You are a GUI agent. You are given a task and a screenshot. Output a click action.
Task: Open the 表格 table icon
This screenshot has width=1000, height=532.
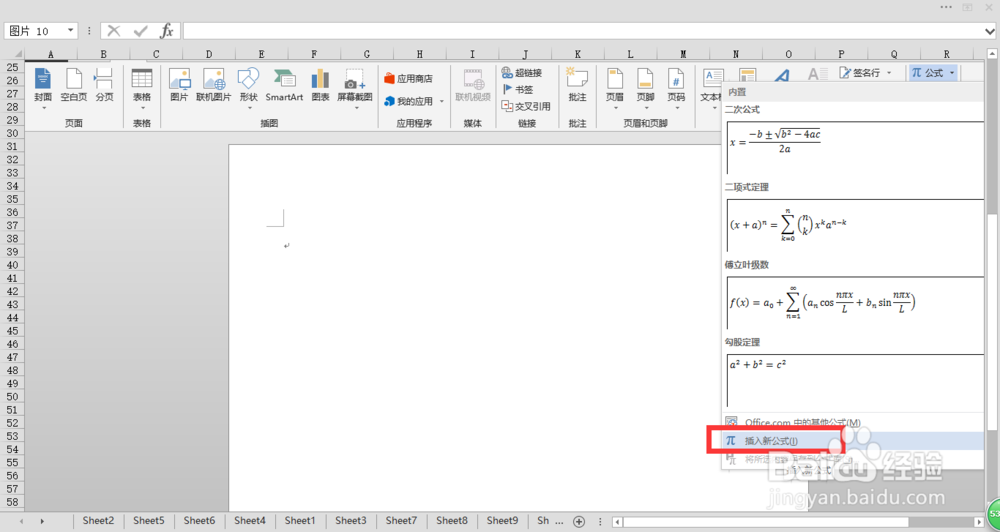click(x=142, y=78)
